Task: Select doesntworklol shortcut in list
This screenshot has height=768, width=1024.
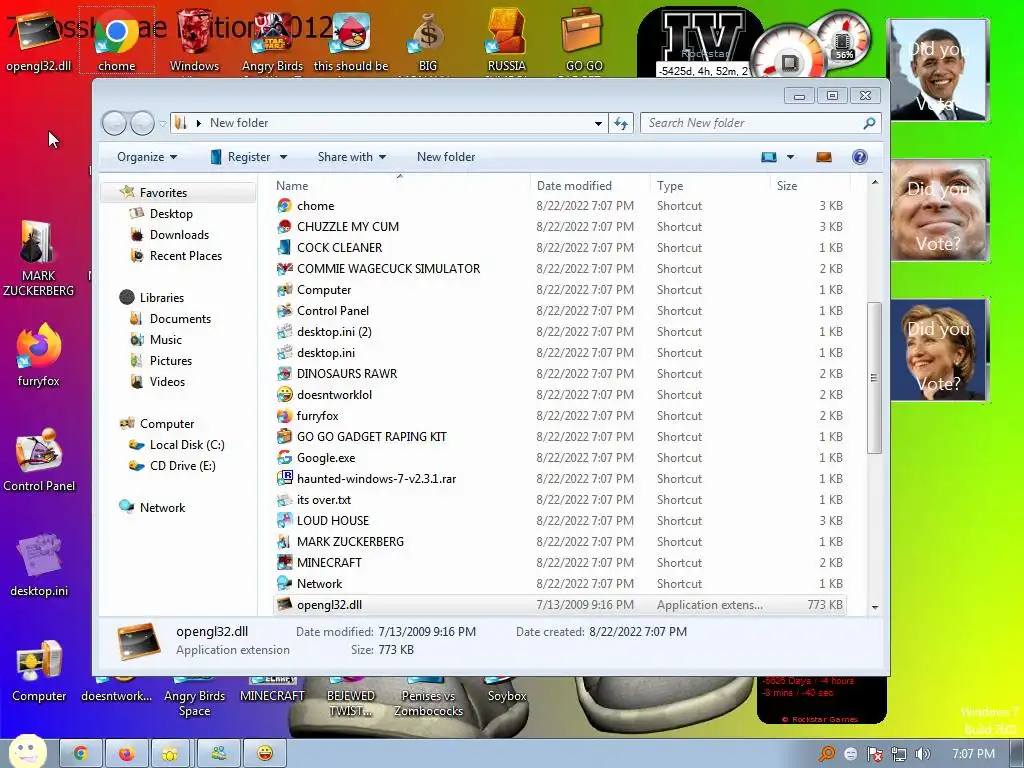Action: [334, 395]
